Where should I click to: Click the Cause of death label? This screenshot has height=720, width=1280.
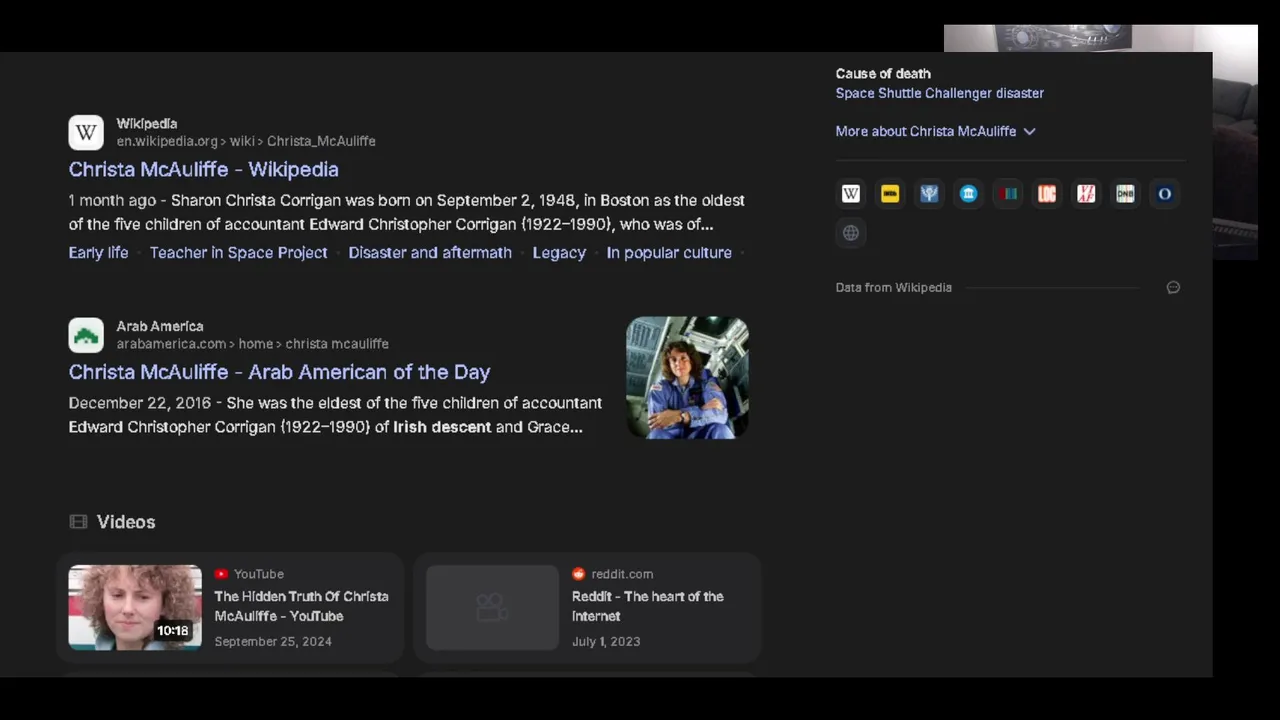(883, 74)
